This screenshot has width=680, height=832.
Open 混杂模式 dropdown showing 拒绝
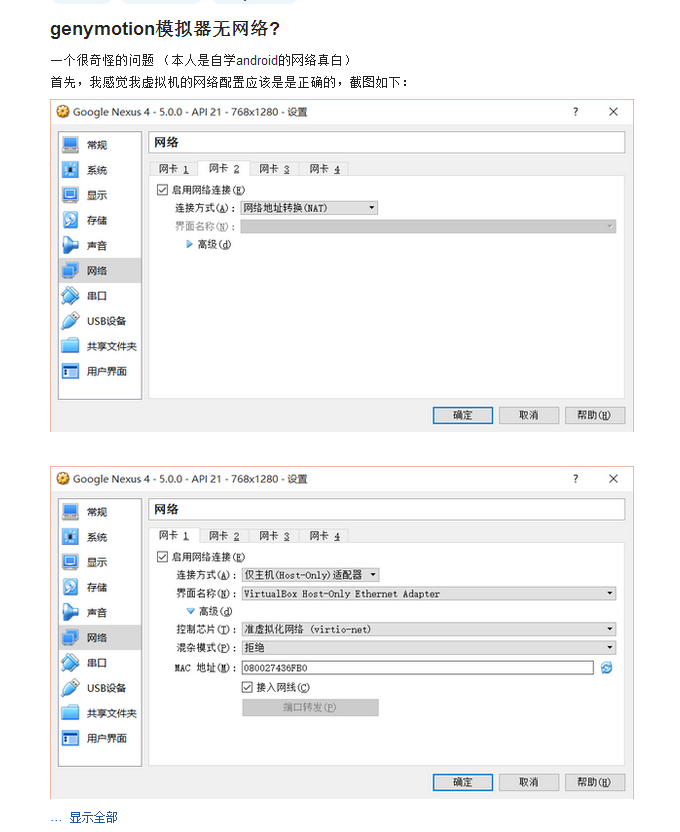(x=429, y=647)
